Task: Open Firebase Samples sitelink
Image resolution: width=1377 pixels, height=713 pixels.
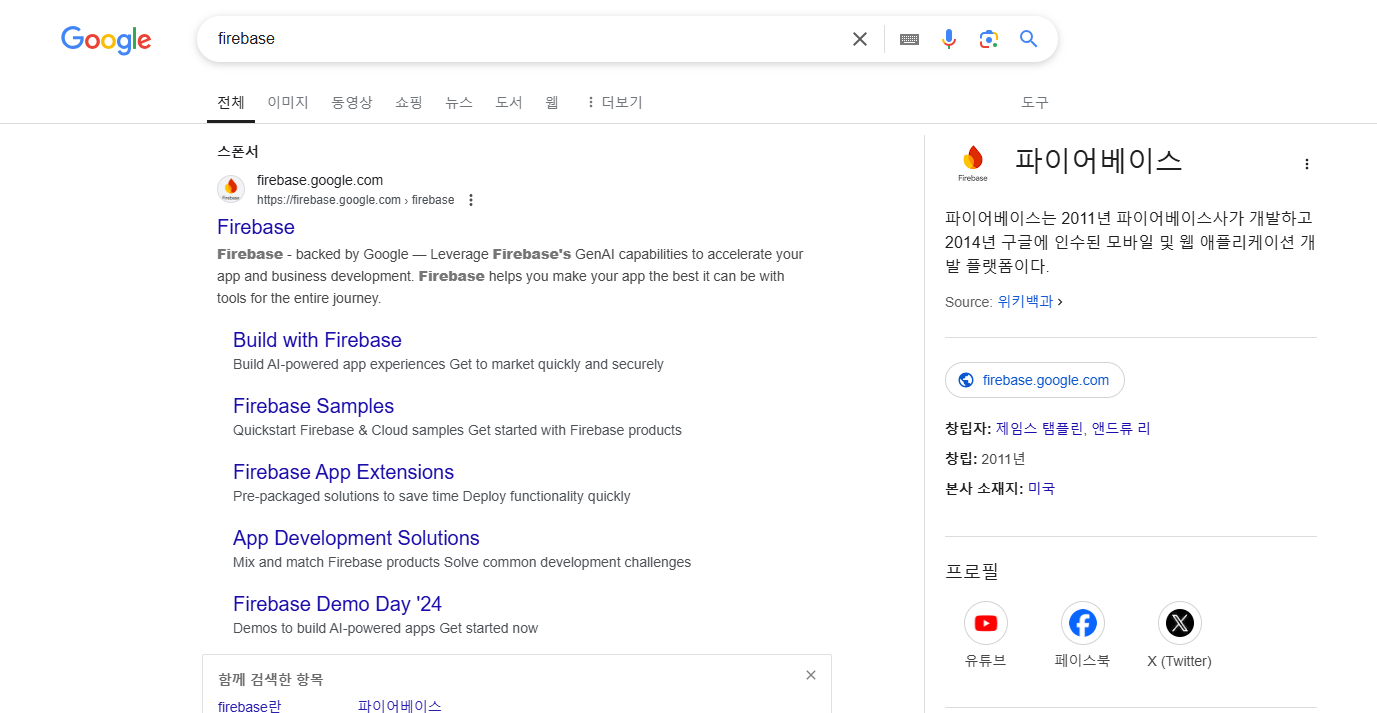Action: point(313,406)
